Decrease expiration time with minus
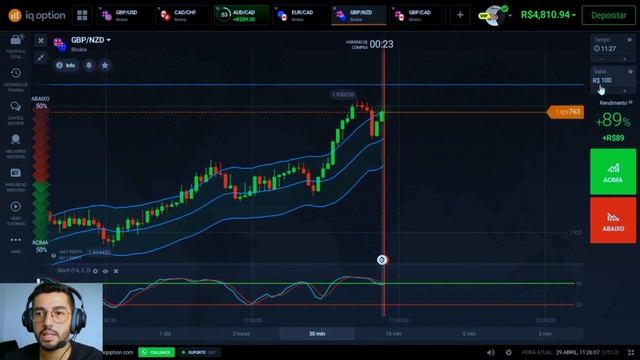 (602, 60)
